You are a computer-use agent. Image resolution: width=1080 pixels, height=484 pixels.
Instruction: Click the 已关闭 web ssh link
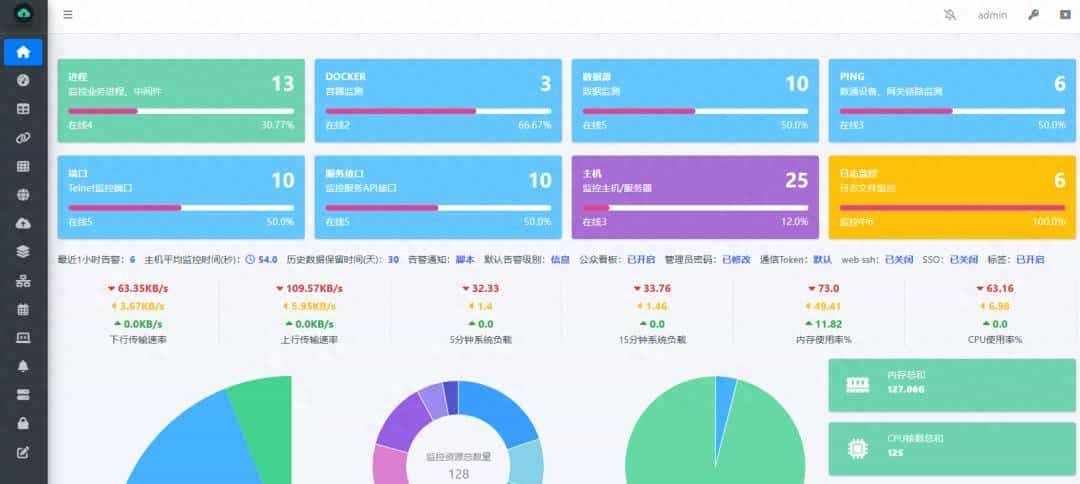tap(899, 260)
